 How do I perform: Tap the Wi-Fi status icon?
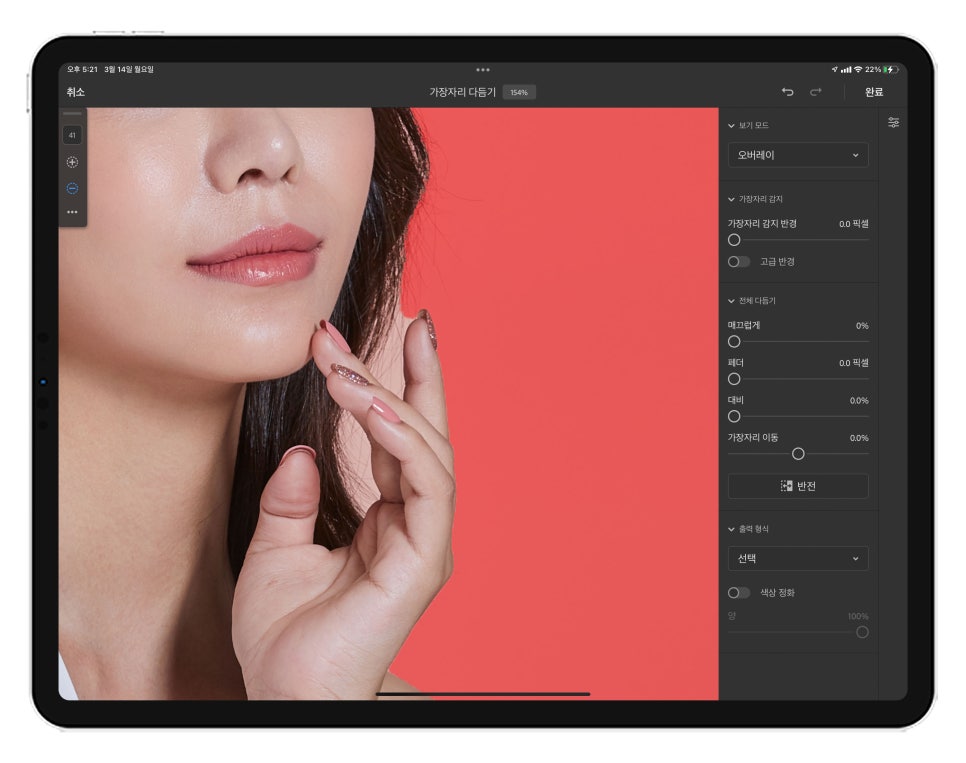[x=858, y=70]
